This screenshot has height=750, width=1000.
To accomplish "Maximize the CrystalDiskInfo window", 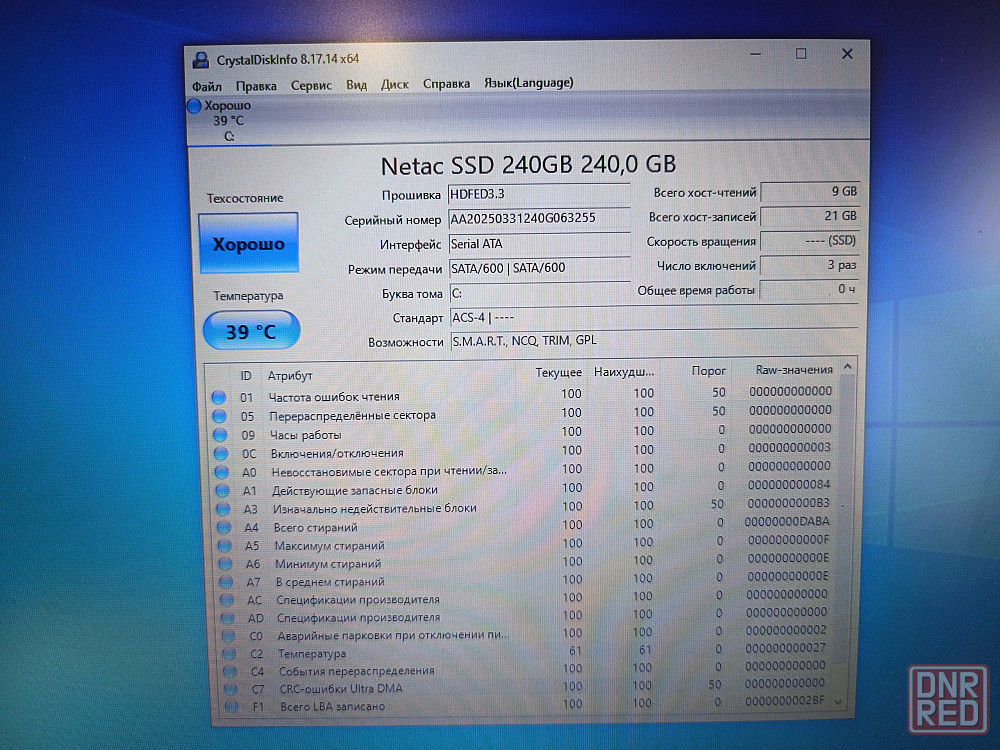I will (801, 54).
